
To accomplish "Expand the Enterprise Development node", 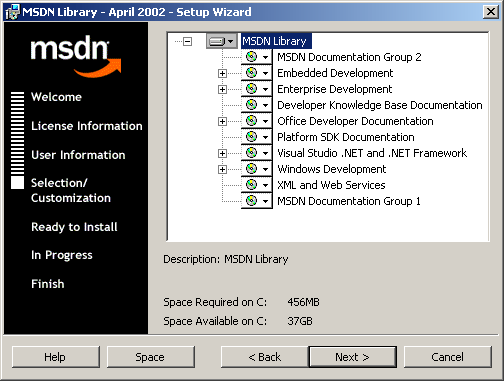I will point(222,89).
